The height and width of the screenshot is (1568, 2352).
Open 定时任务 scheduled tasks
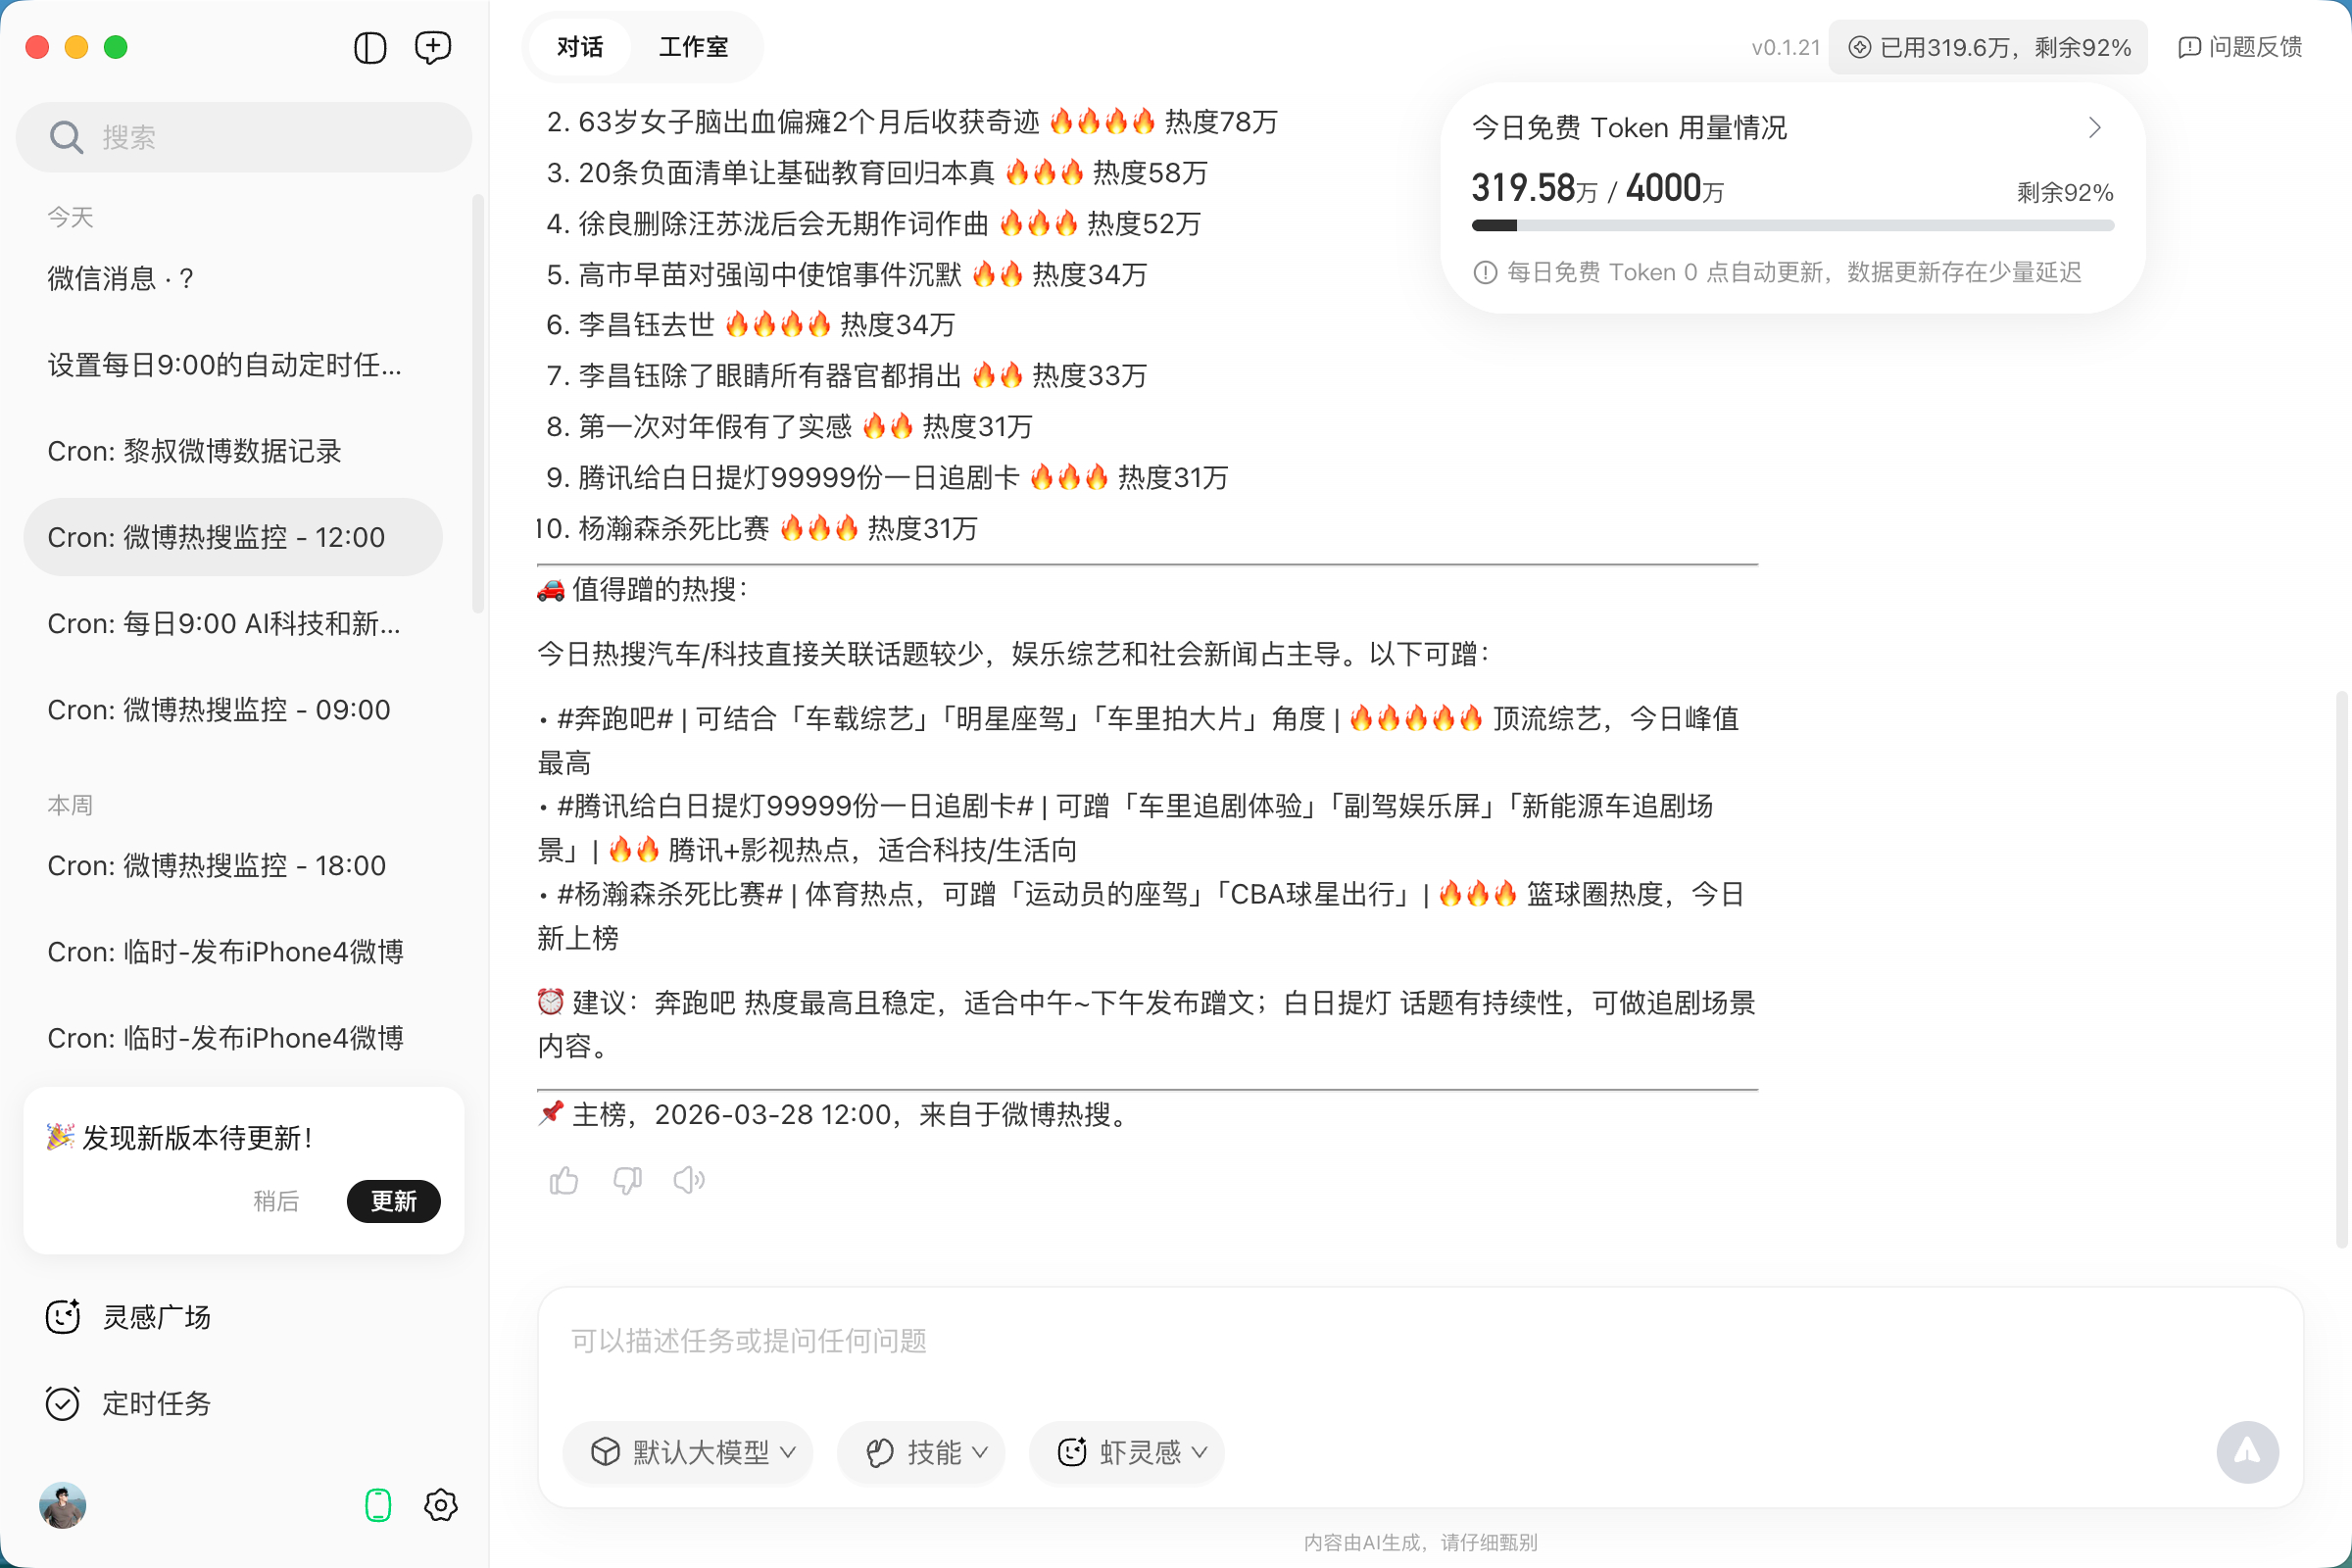155,1404
